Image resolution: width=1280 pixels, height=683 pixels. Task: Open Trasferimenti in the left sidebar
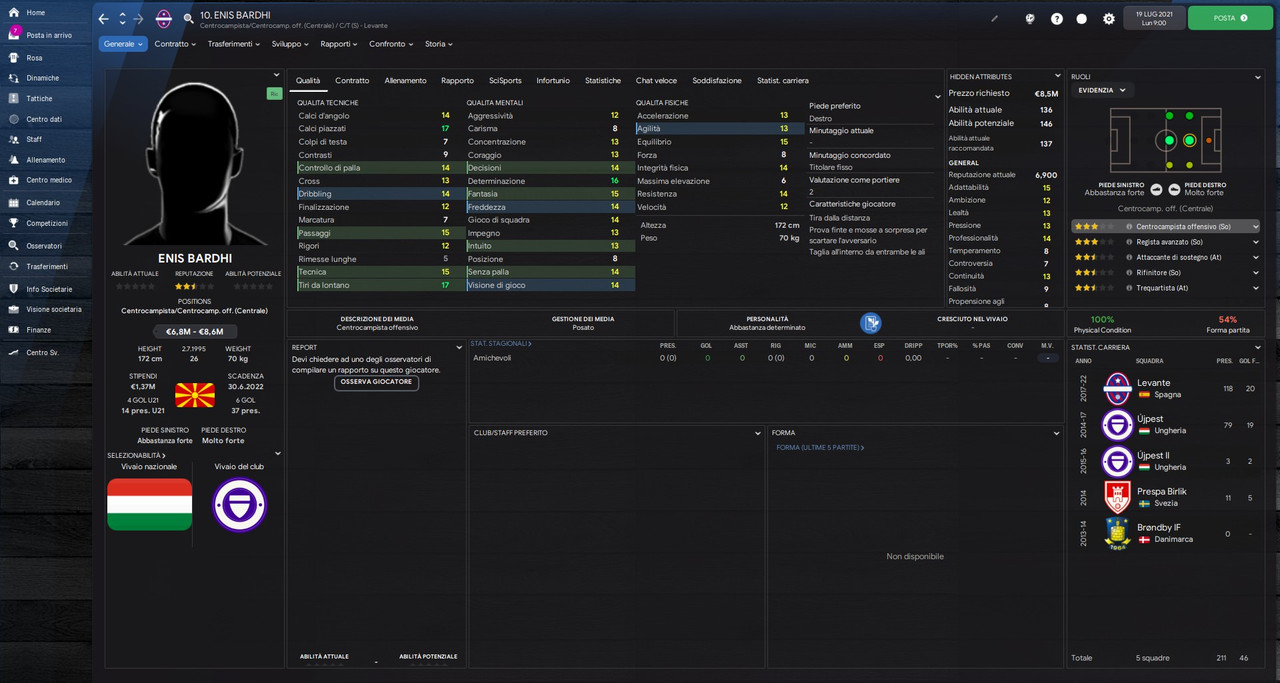pyautogui.click(x=47, y=266)
